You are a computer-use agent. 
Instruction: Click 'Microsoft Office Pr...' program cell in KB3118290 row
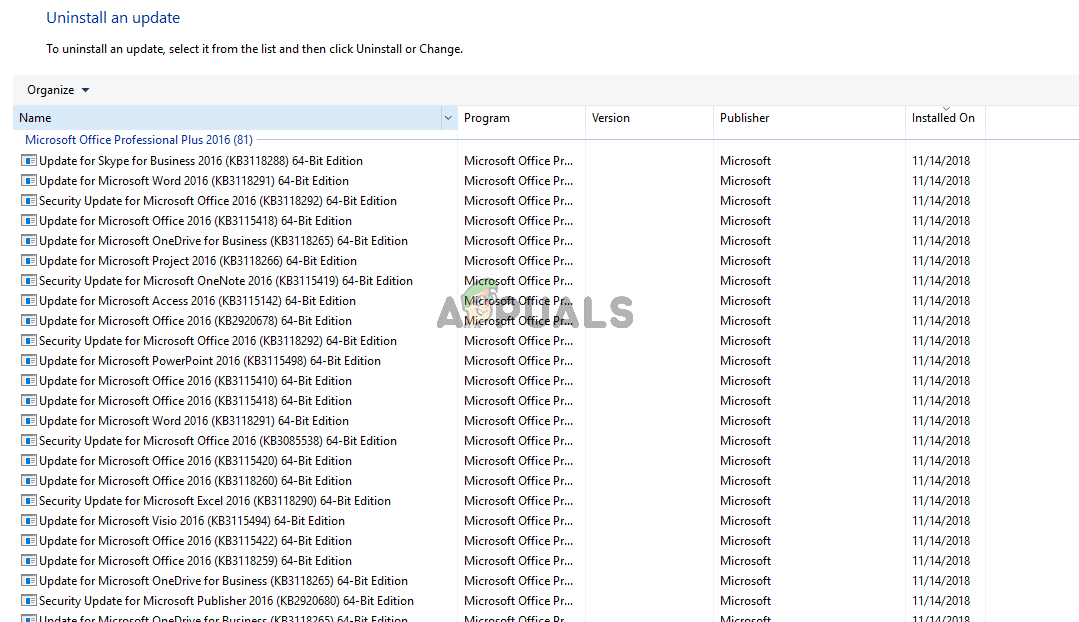point(518,500)
